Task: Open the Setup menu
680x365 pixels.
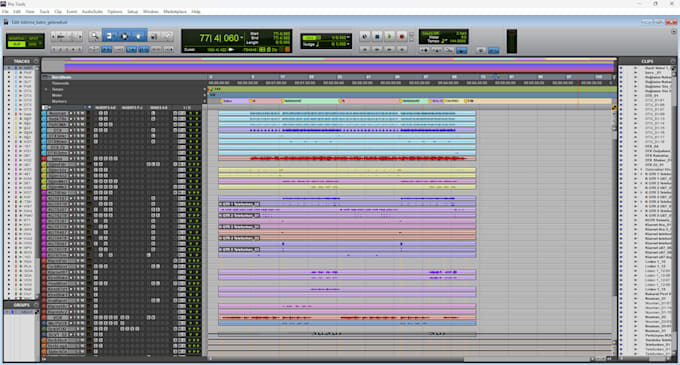Action: (133, 12)
